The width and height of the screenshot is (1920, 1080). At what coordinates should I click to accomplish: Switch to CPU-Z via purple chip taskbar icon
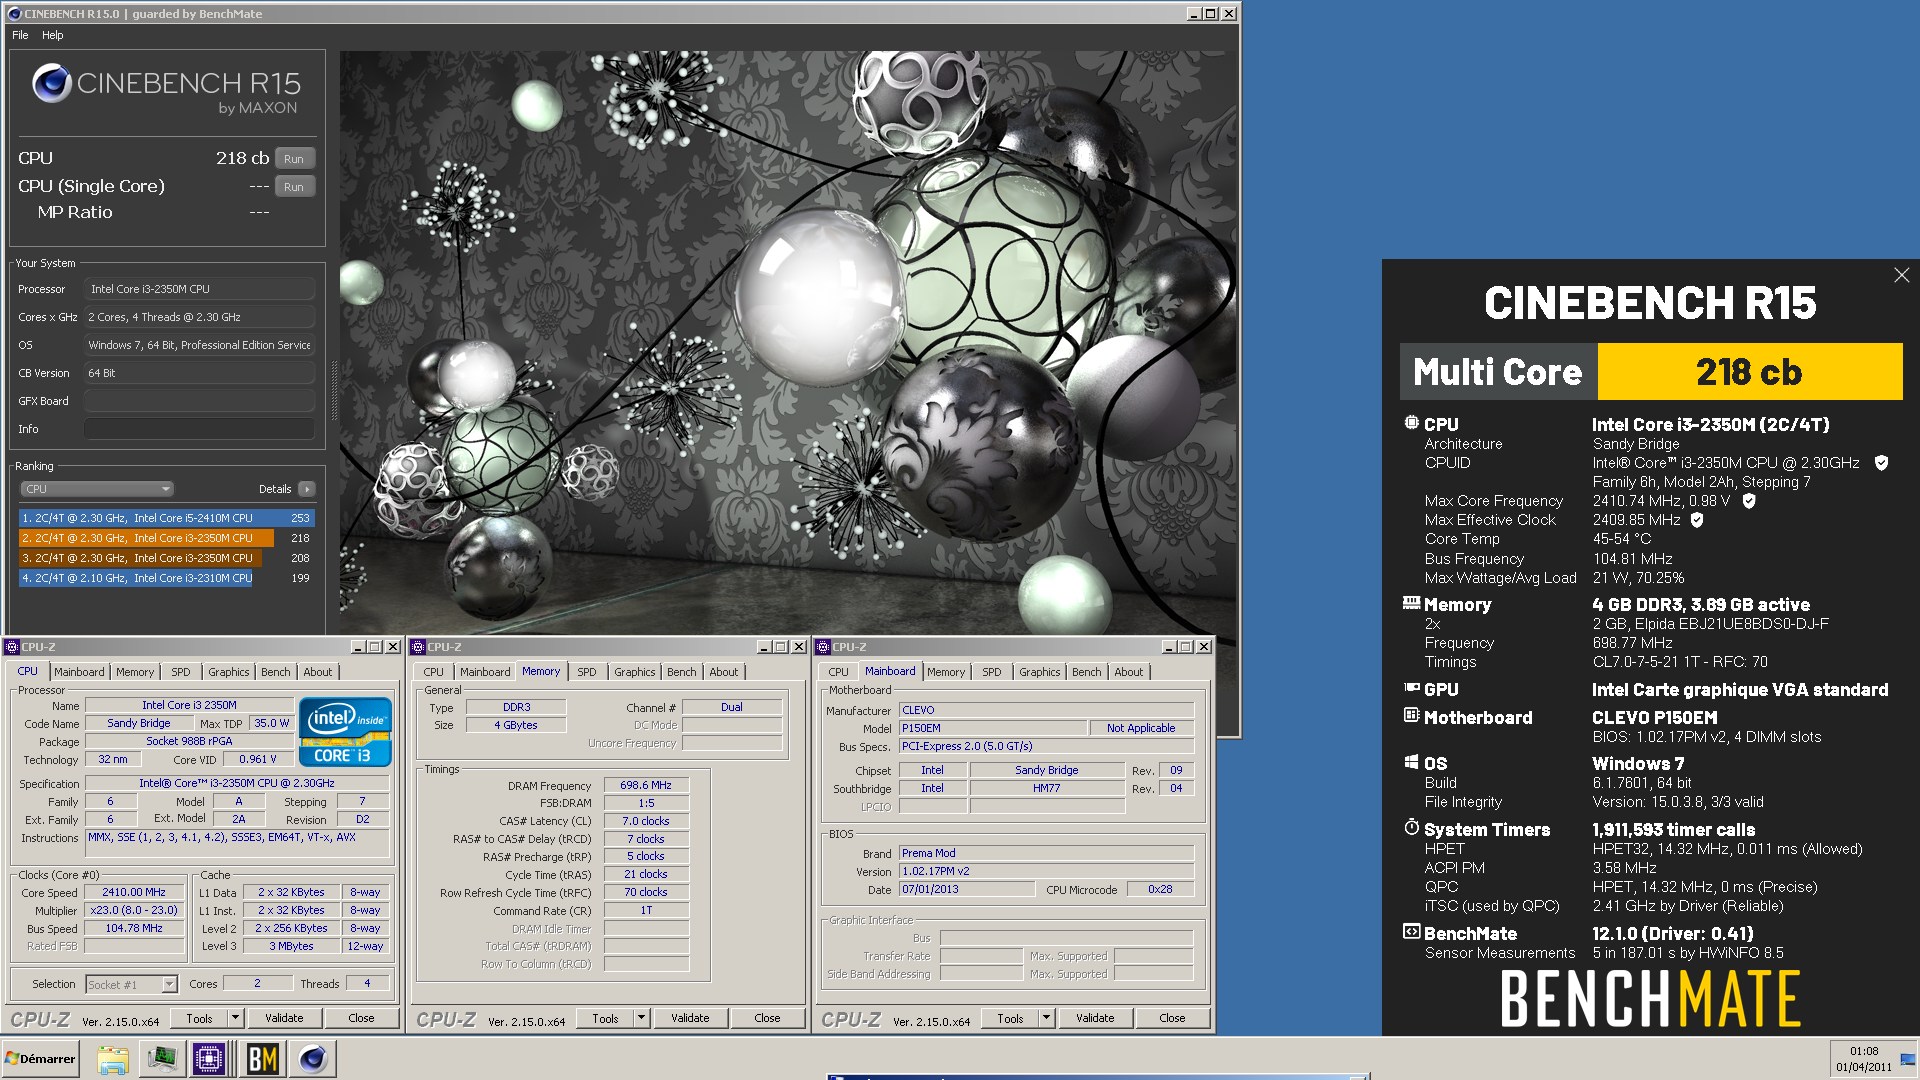pyautogui.click(x=209, y=1059)
